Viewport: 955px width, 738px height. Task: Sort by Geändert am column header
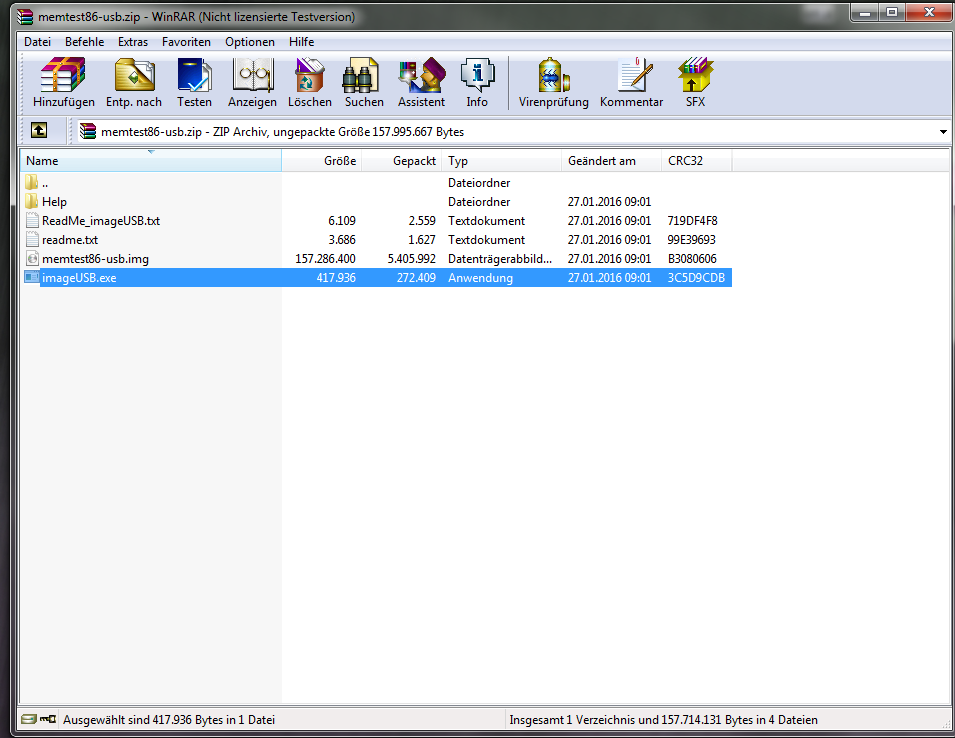[x=611, y=161]
